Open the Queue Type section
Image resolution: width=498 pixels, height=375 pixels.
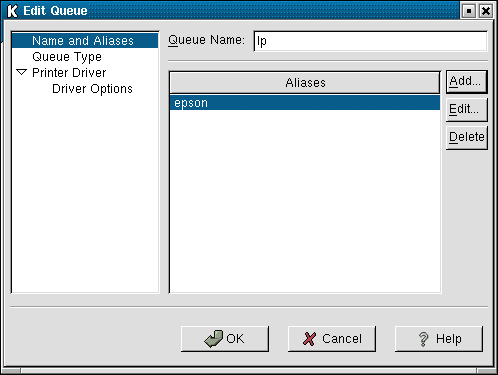point(67,57)
